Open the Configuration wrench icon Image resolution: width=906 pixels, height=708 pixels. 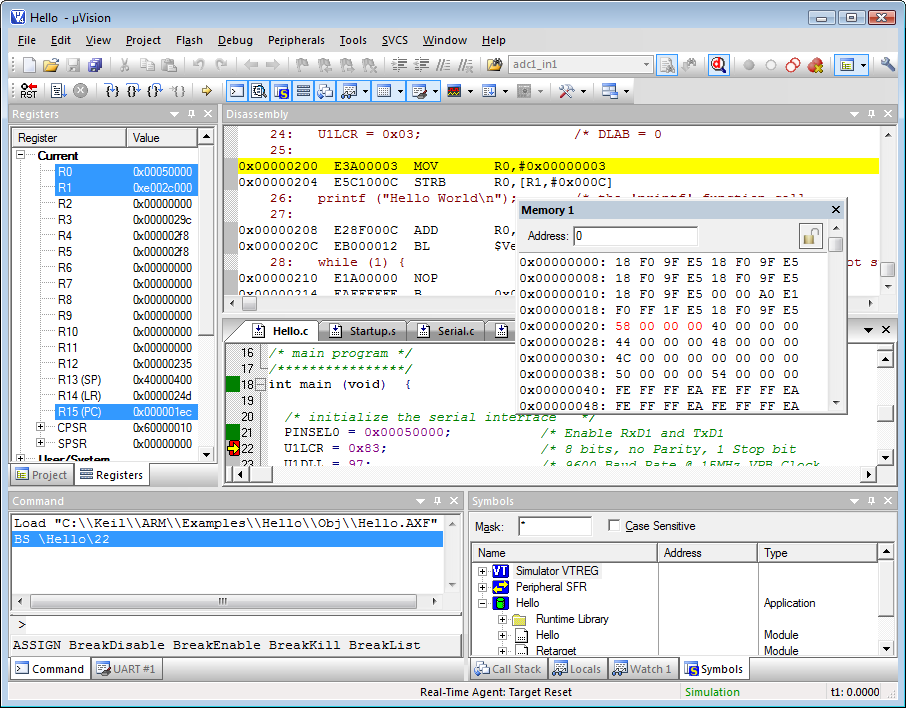tap(887, 65)
